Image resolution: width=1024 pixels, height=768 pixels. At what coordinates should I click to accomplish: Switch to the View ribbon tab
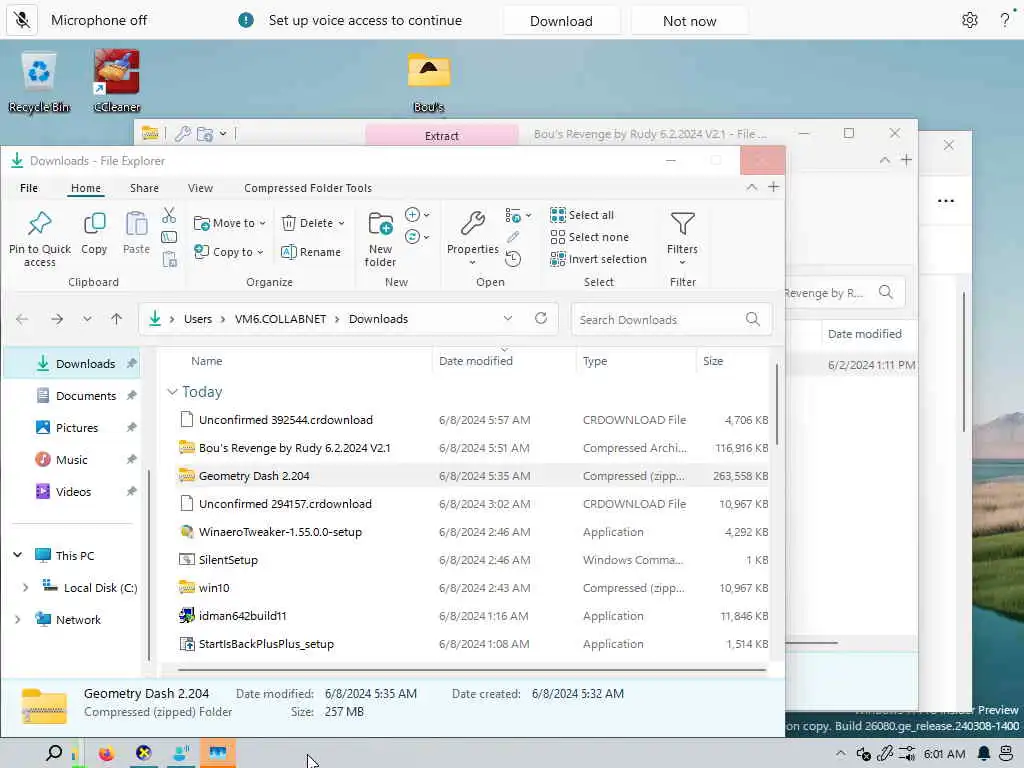pos(200,188)
